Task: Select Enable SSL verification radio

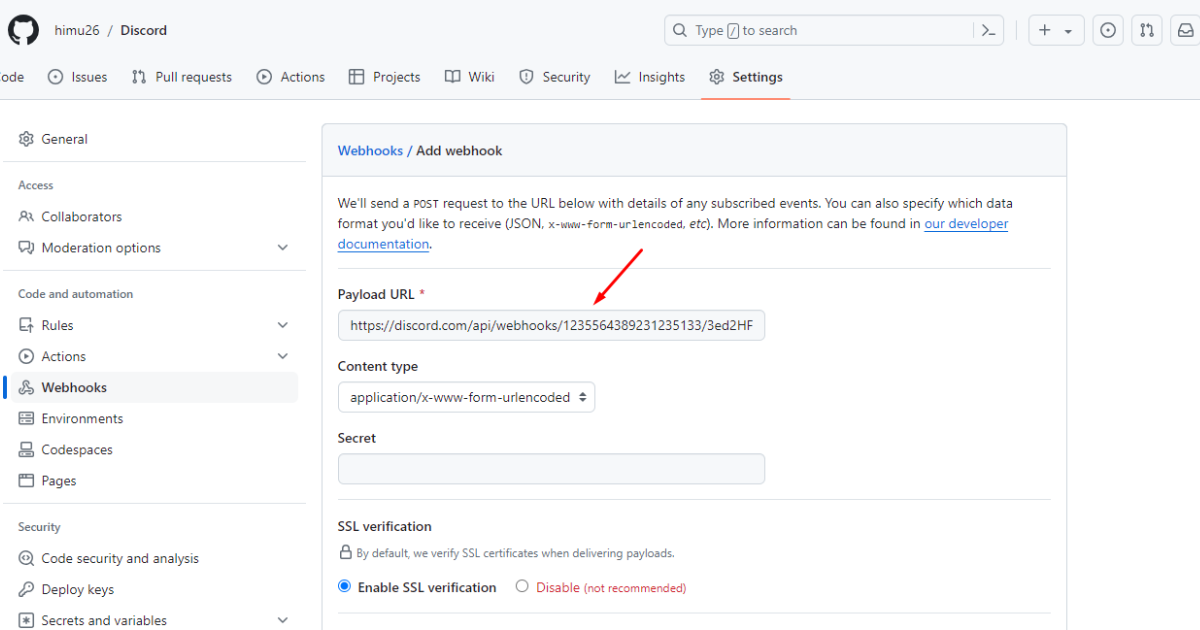Action: 345,586
